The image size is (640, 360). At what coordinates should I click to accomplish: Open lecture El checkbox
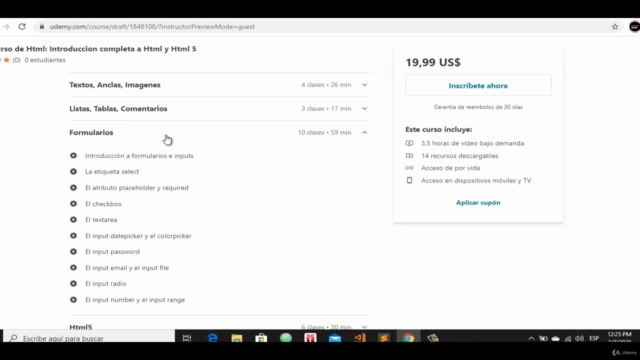coord(103,204)
